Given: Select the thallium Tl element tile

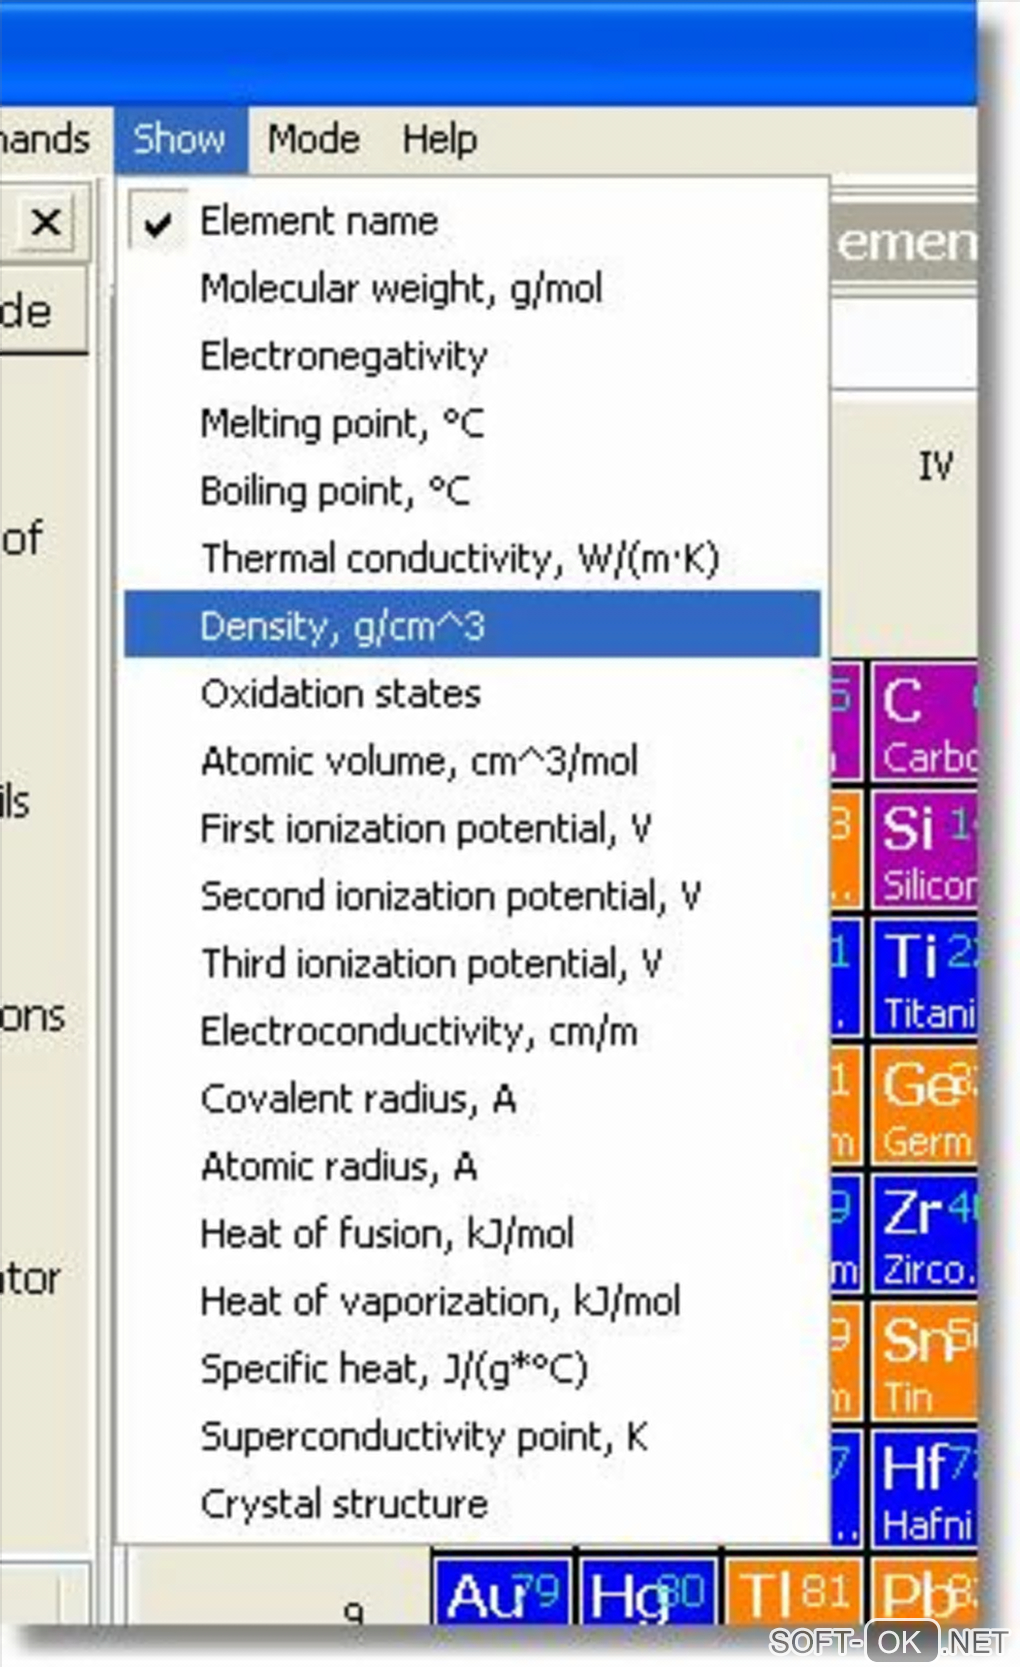Looking at the screenshot, I should point(792,1592).
